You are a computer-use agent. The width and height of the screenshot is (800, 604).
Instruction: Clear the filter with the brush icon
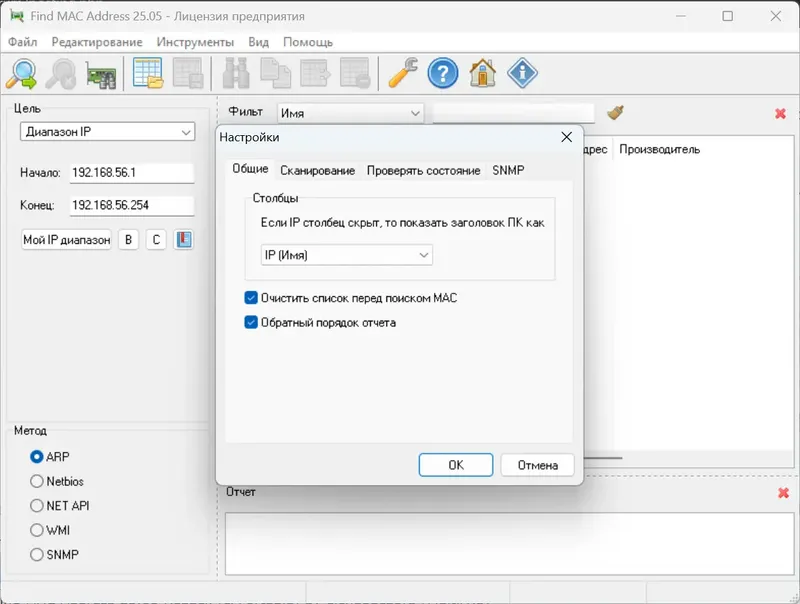616,112
